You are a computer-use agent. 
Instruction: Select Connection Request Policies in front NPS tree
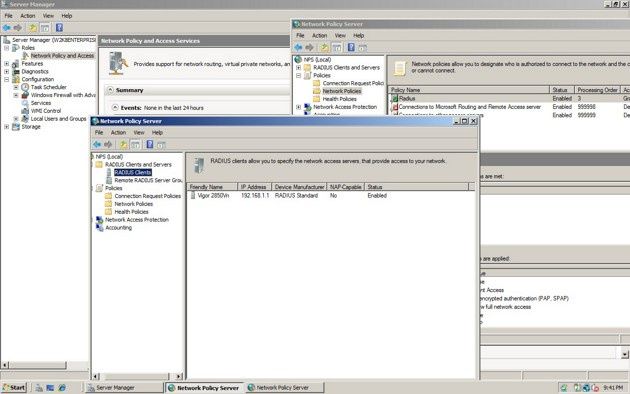pyautogui.click(x=147, y=196)
